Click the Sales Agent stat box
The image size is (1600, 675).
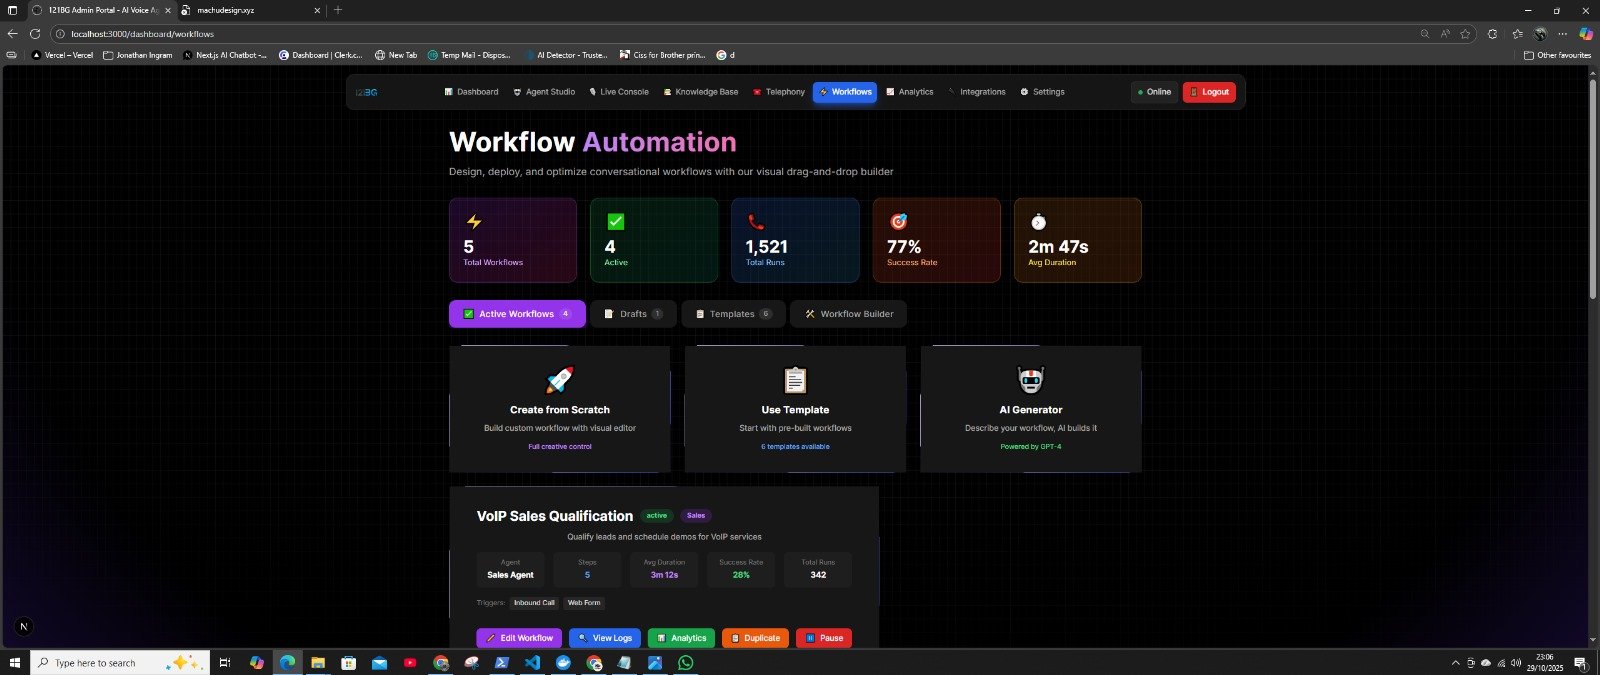pyautogui.click(x=511, y=569)
